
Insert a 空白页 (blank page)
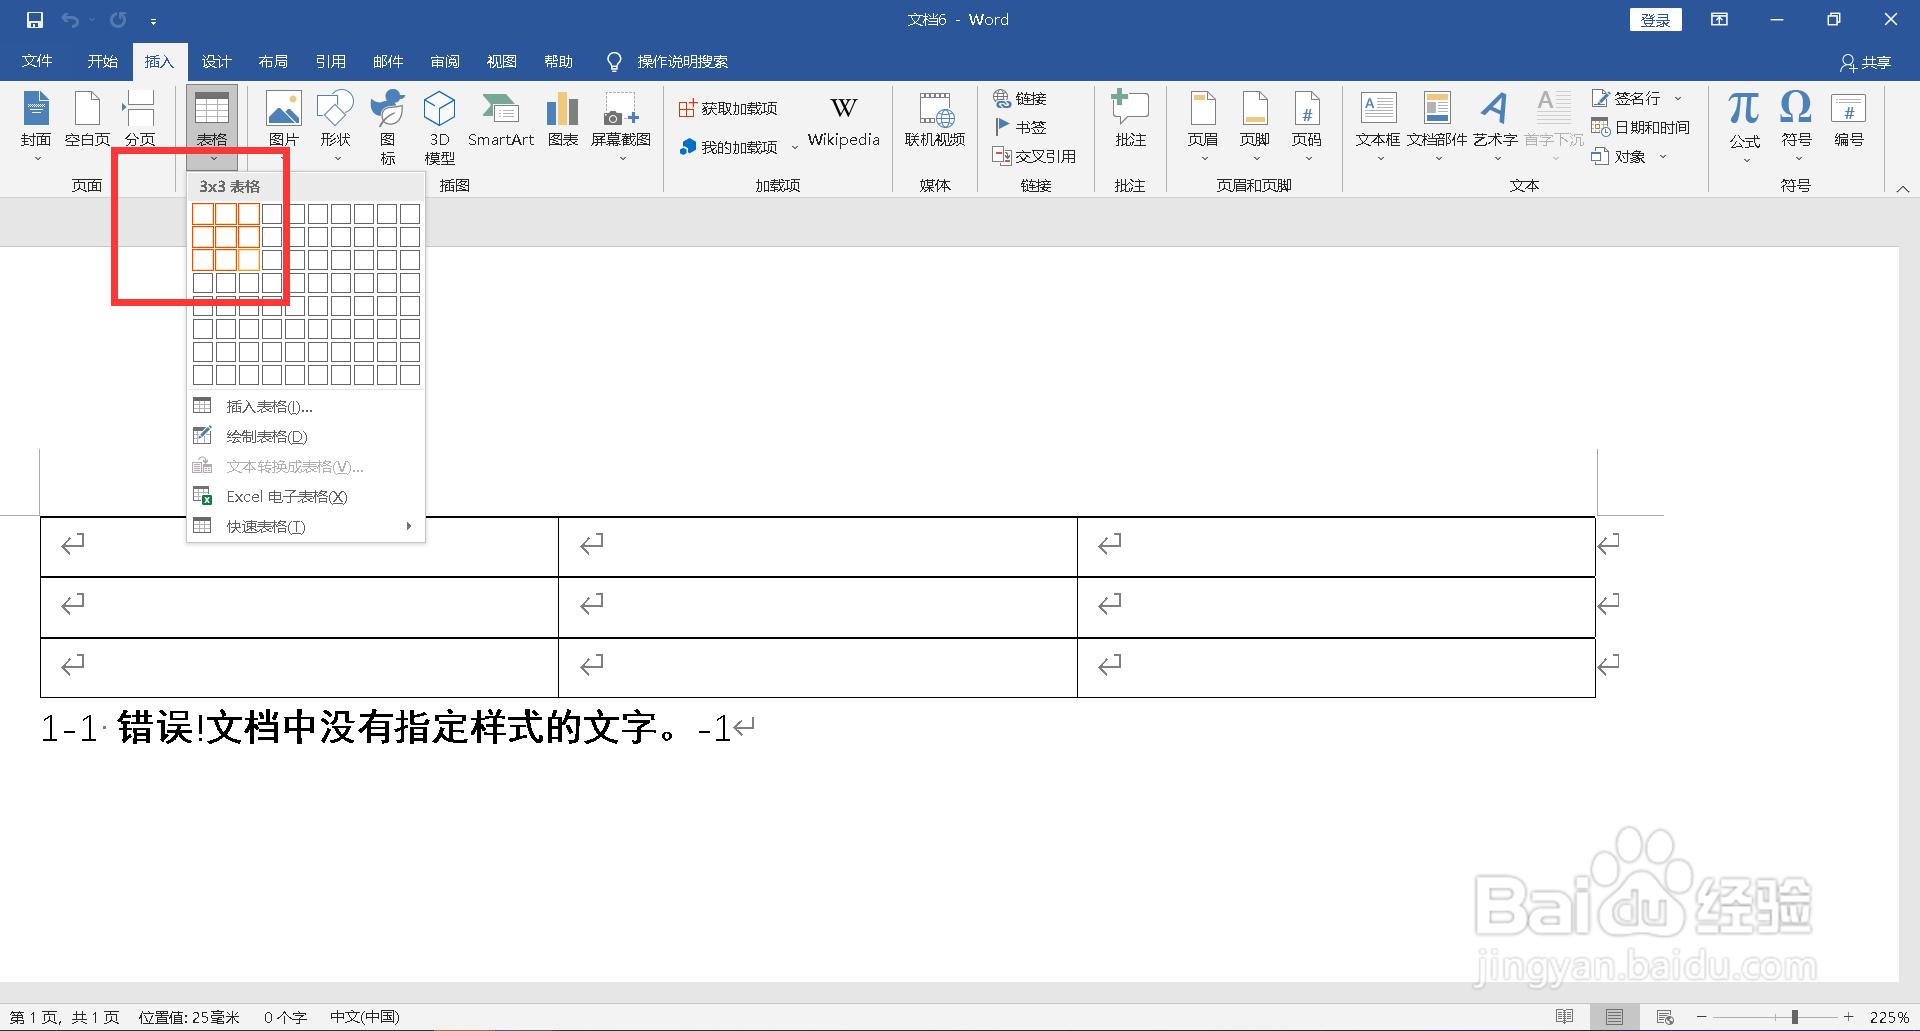pos(87,120)
